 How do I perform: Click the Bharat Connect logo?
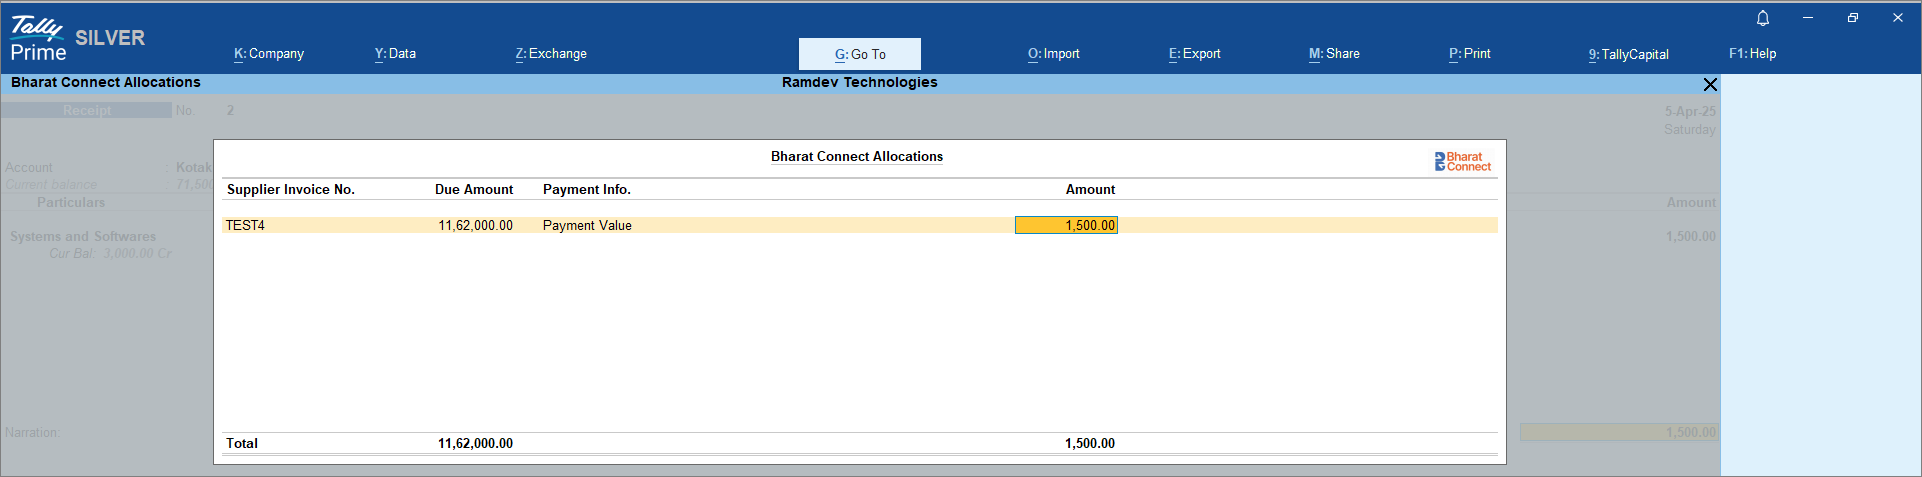pos(1462,161)
